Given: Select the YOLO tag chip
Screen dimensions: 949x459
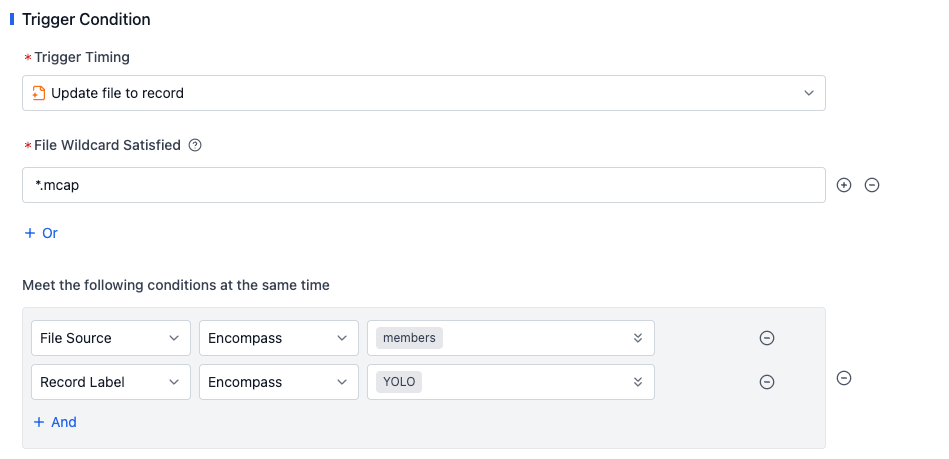Looking at the screenshot, I should click(x=399, y=382).
